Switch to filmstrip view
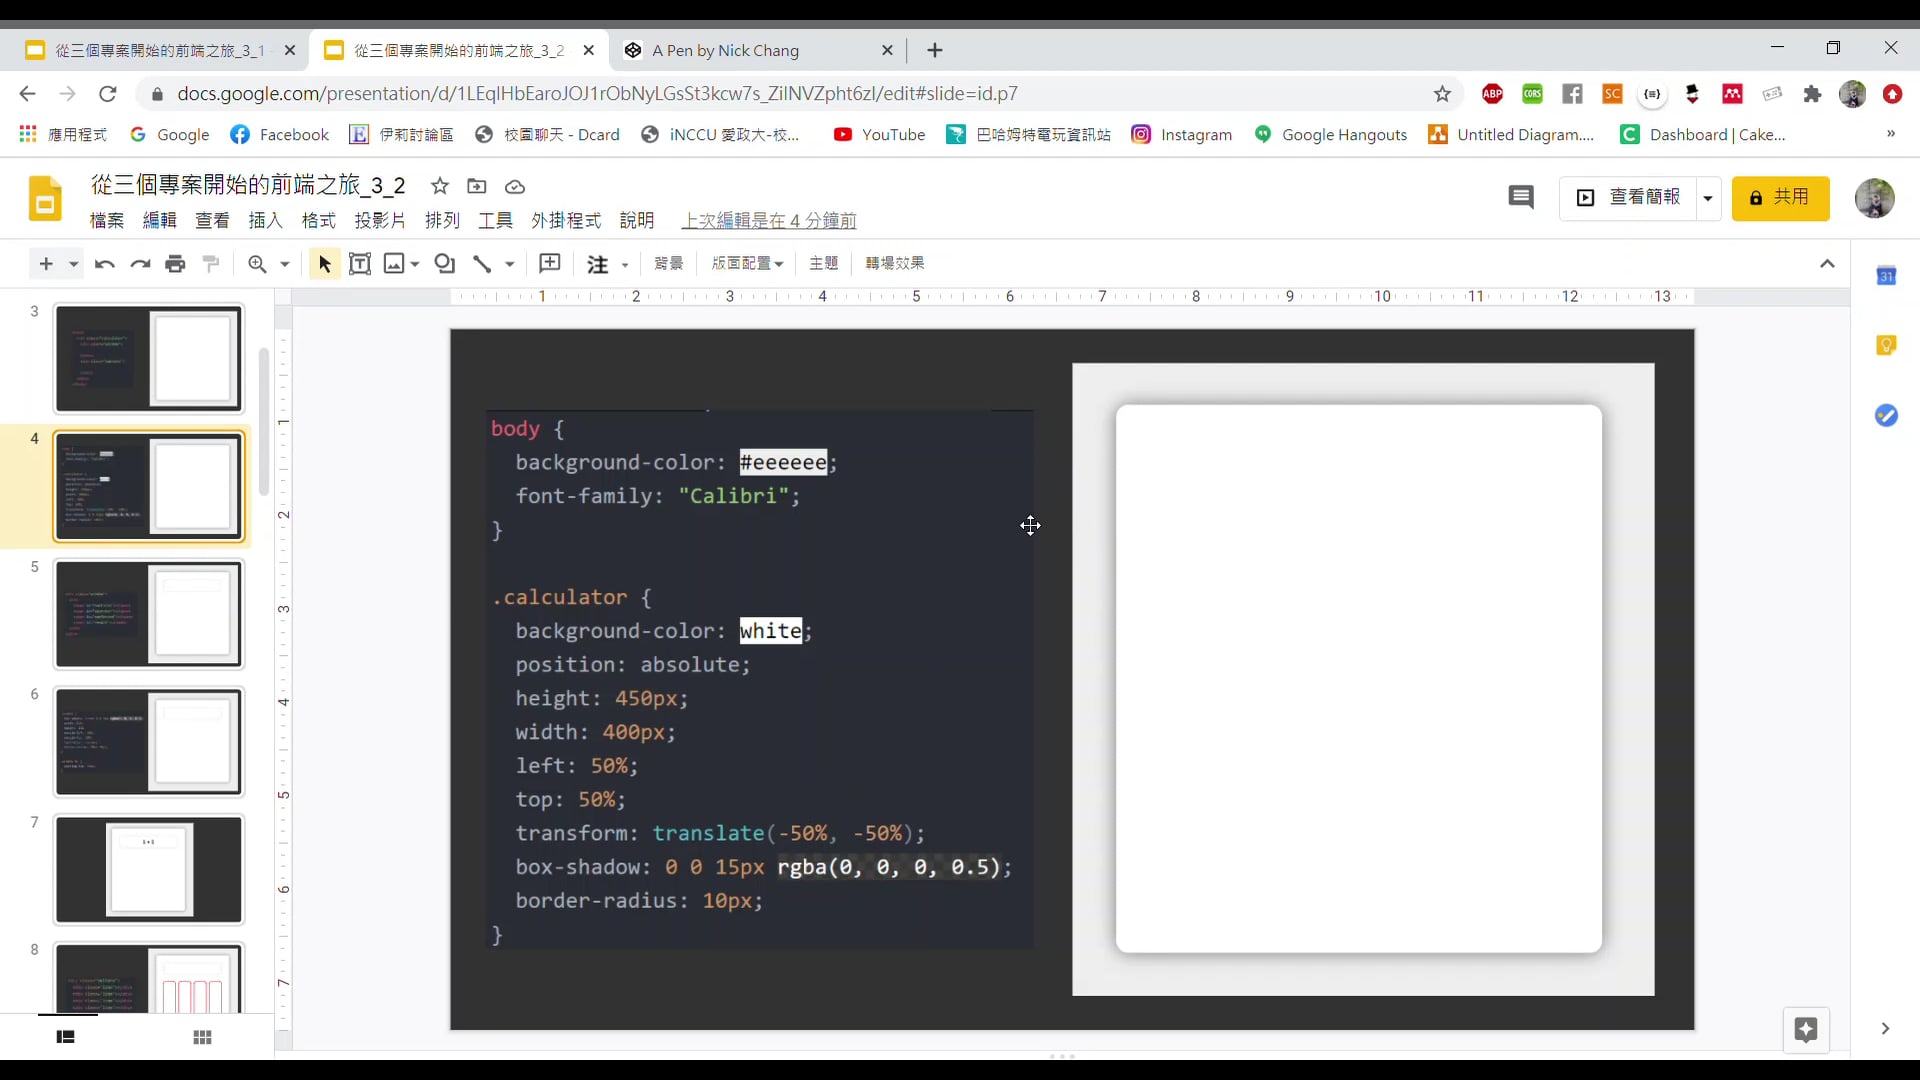Screen dimensions: 1920x1080 pyautogui.click(x=66, y=1037)
